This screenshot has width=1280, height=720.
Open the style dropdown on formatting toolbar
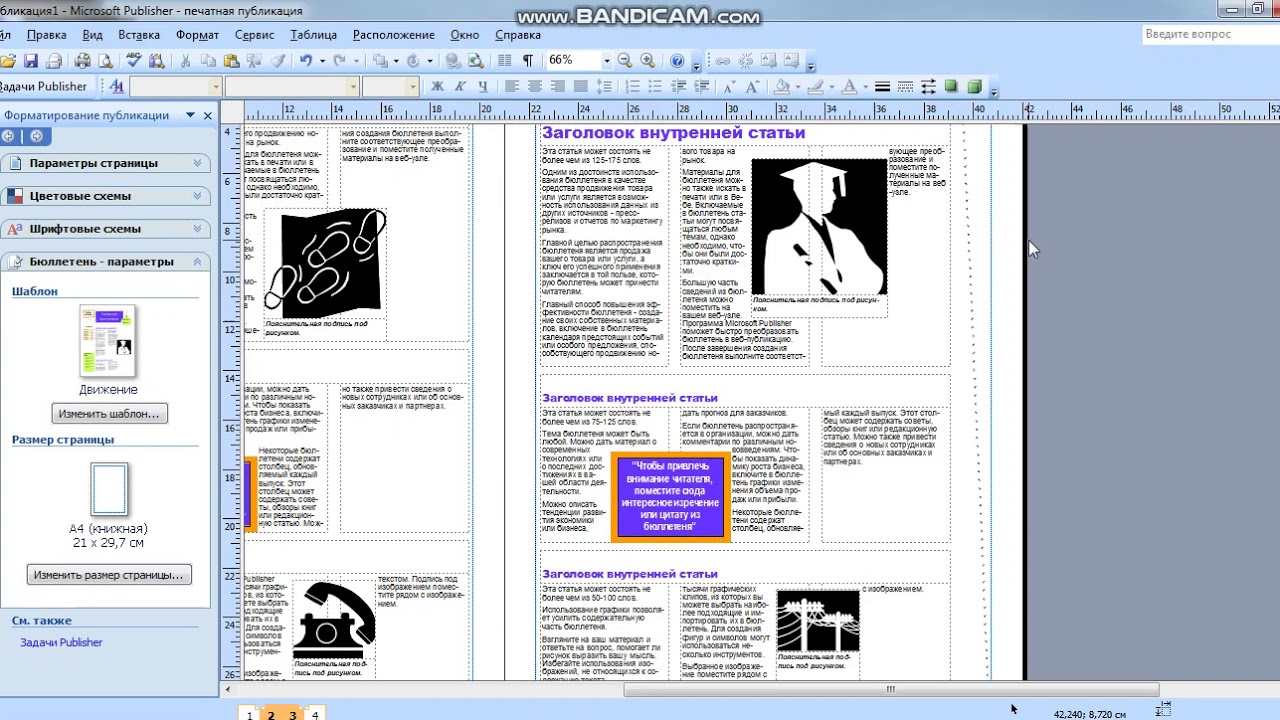[215, 87]
